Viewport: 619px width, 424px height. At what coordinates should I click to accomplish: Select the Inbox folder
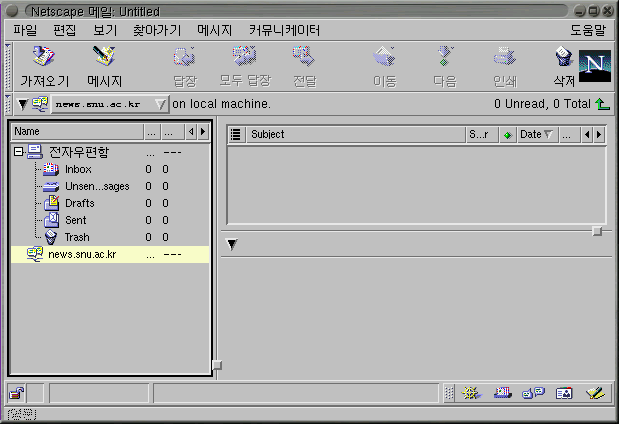point(77,169)
